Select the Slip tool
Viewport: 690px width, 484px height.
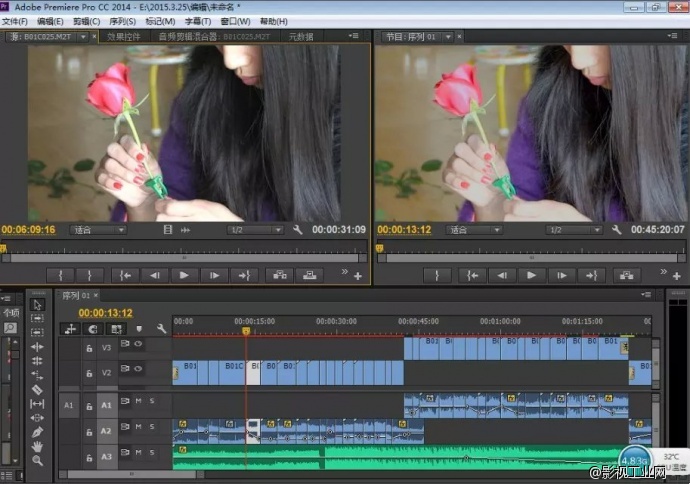[37, 403]
